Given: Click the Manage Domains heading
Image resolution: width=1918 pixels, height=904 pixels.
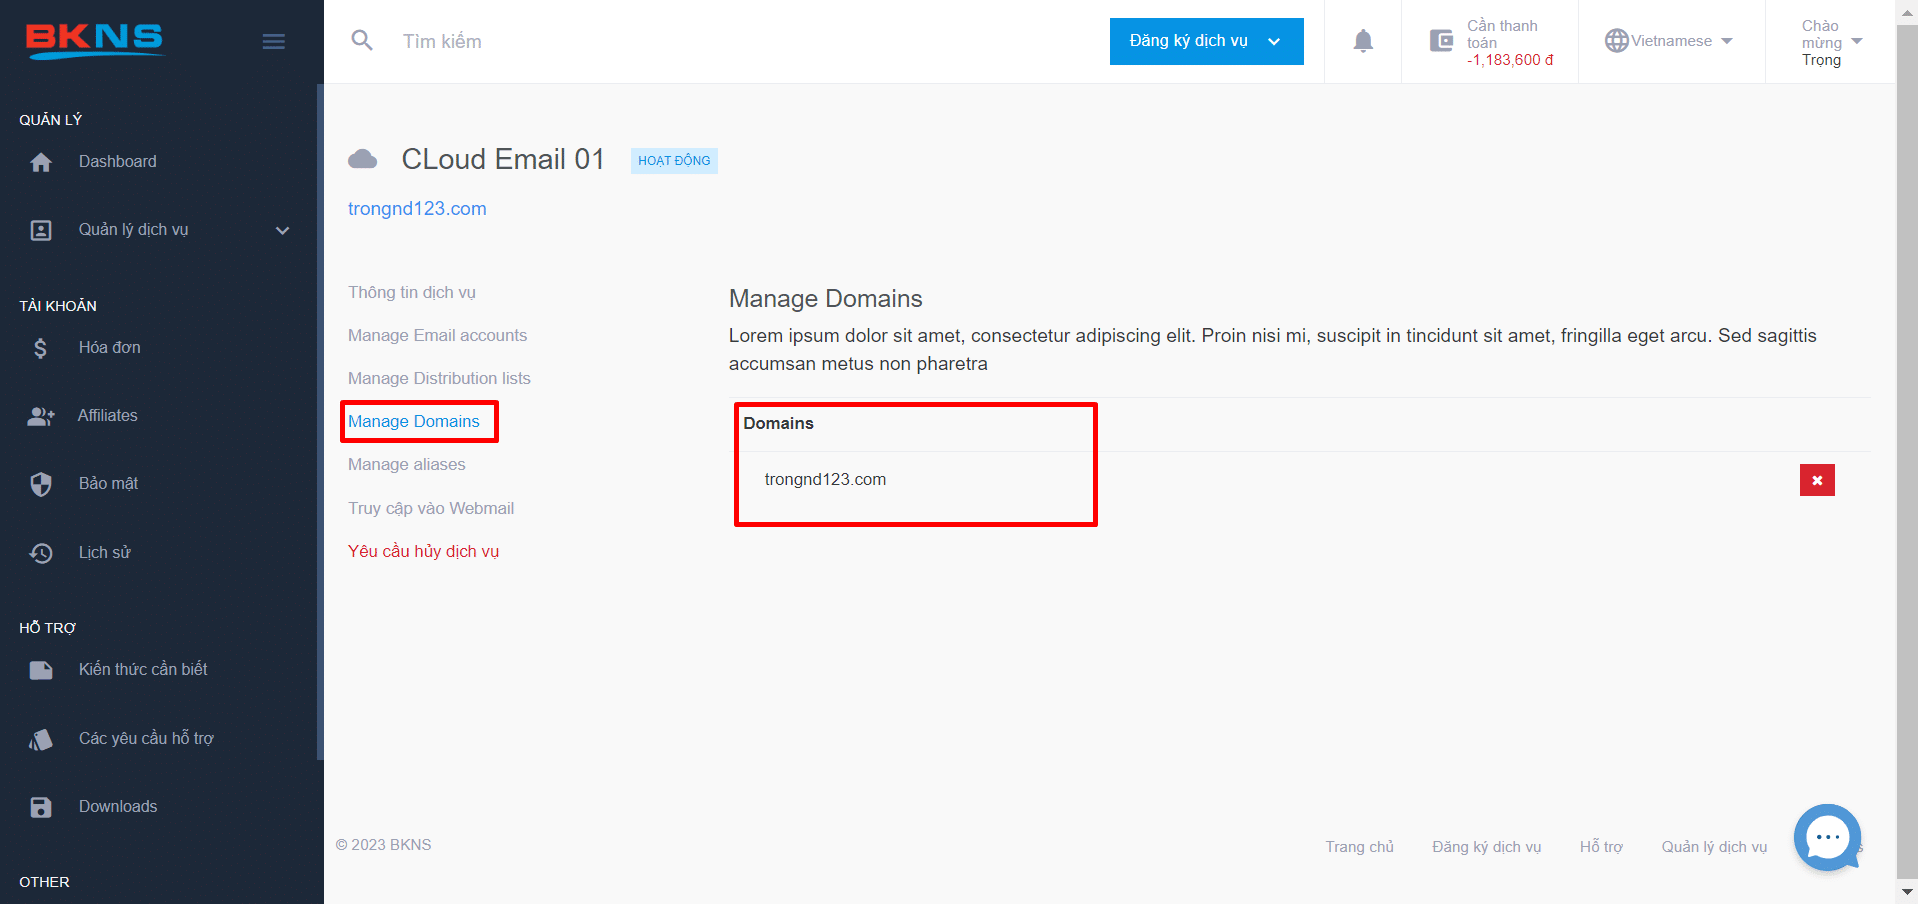Looking at the screenshot, I should [x=825, y=298].
